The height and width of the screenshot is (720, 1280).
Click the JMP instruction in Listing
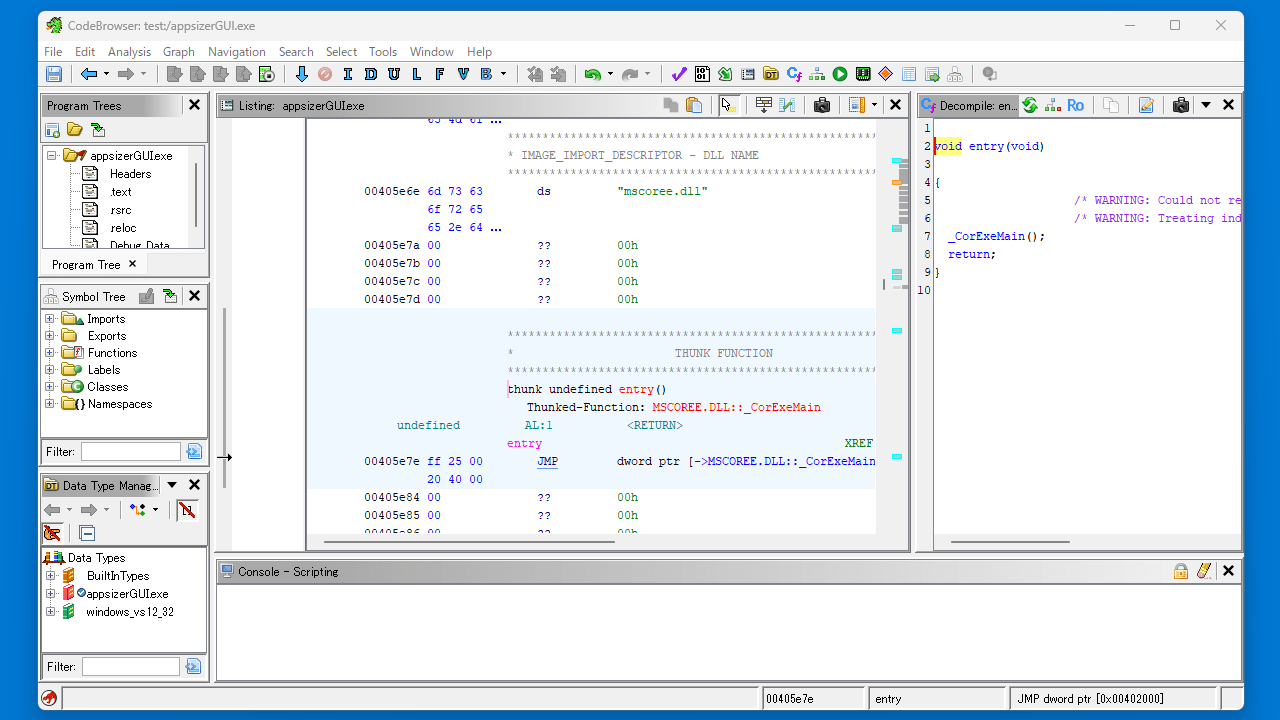(547, 461)
